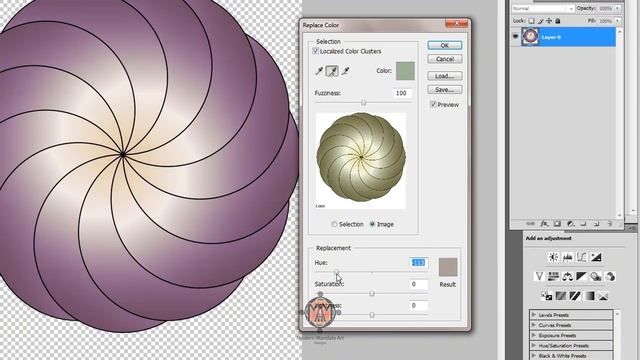Expand Exposure Presets
This screenshot has width=640, height=360.
click(533, 335)
